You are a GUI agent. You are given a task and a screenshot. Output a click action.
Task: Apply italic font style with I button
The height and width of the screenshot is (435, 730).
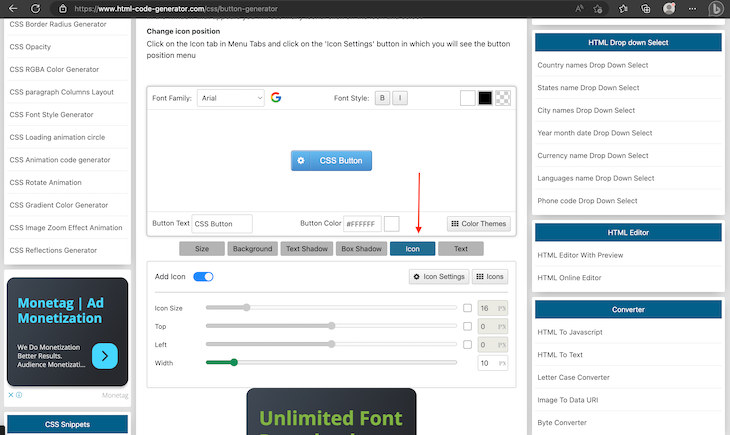[399, 98]
